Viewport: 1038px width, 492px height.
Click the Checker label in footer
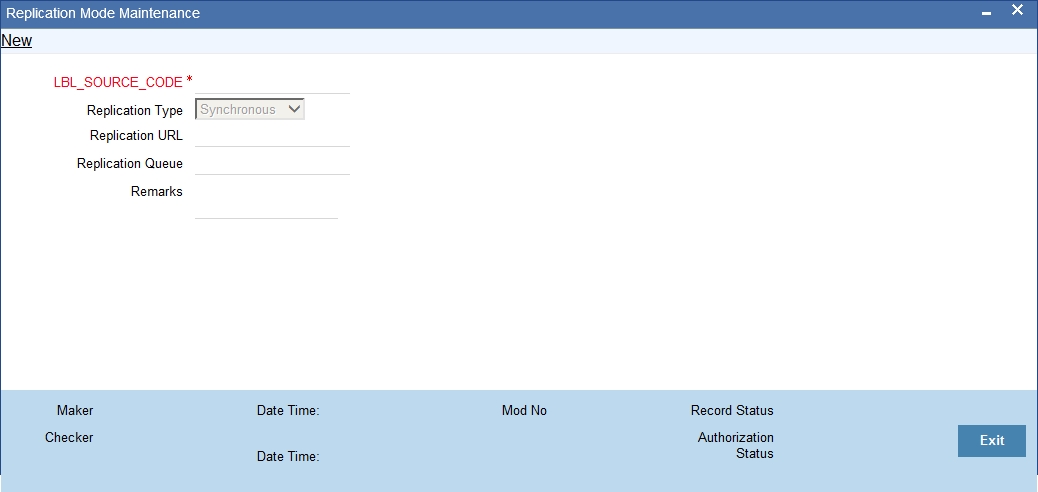69,438
